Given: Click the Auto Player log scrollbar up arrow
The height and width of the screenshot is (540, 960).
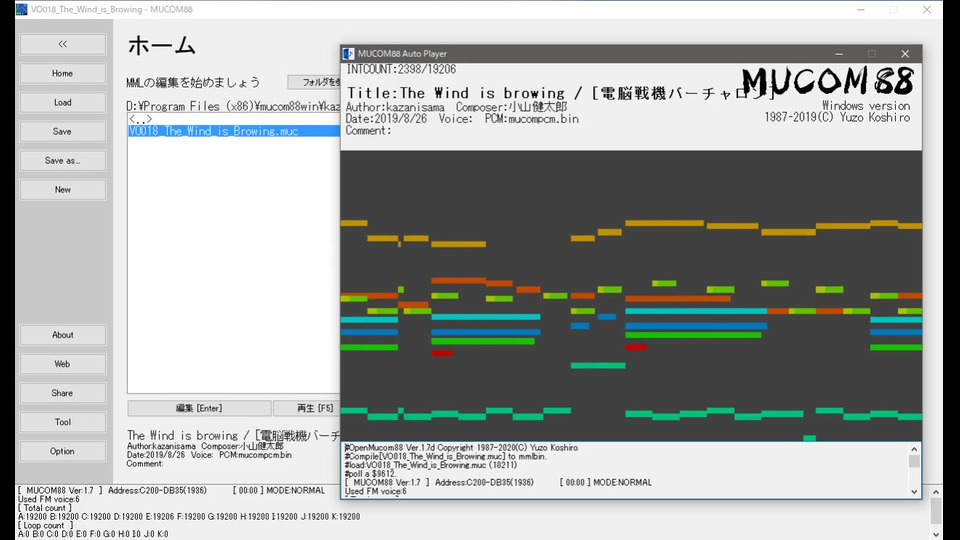Looking at the screenshot, I should point(914,449).
